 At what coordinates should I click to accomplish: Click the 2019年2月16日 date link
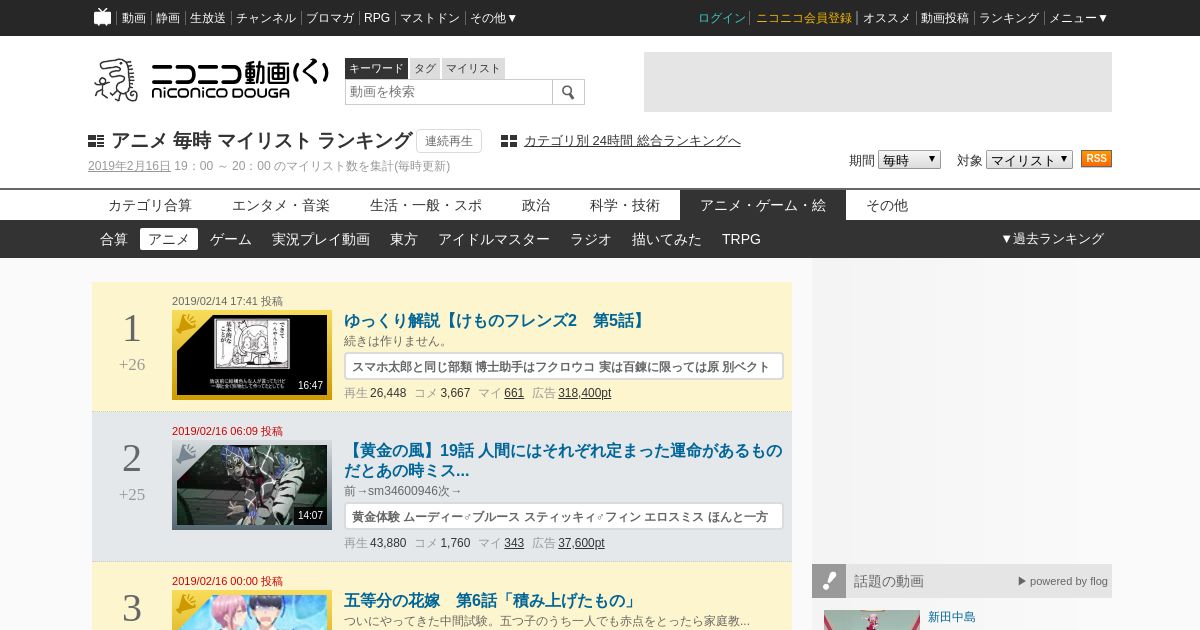click(x=129, y=166)
